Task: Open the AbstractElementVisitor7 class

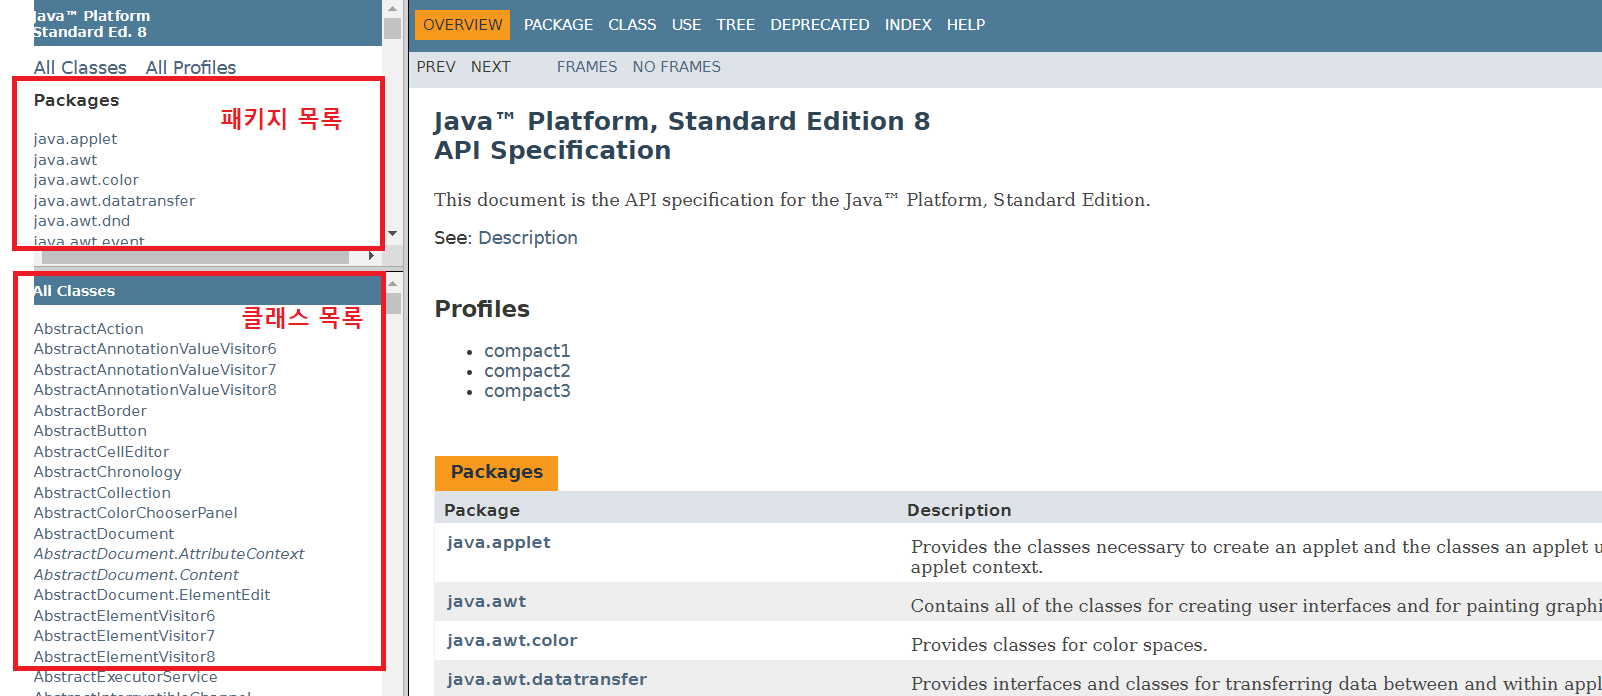Action: [124, 636]
